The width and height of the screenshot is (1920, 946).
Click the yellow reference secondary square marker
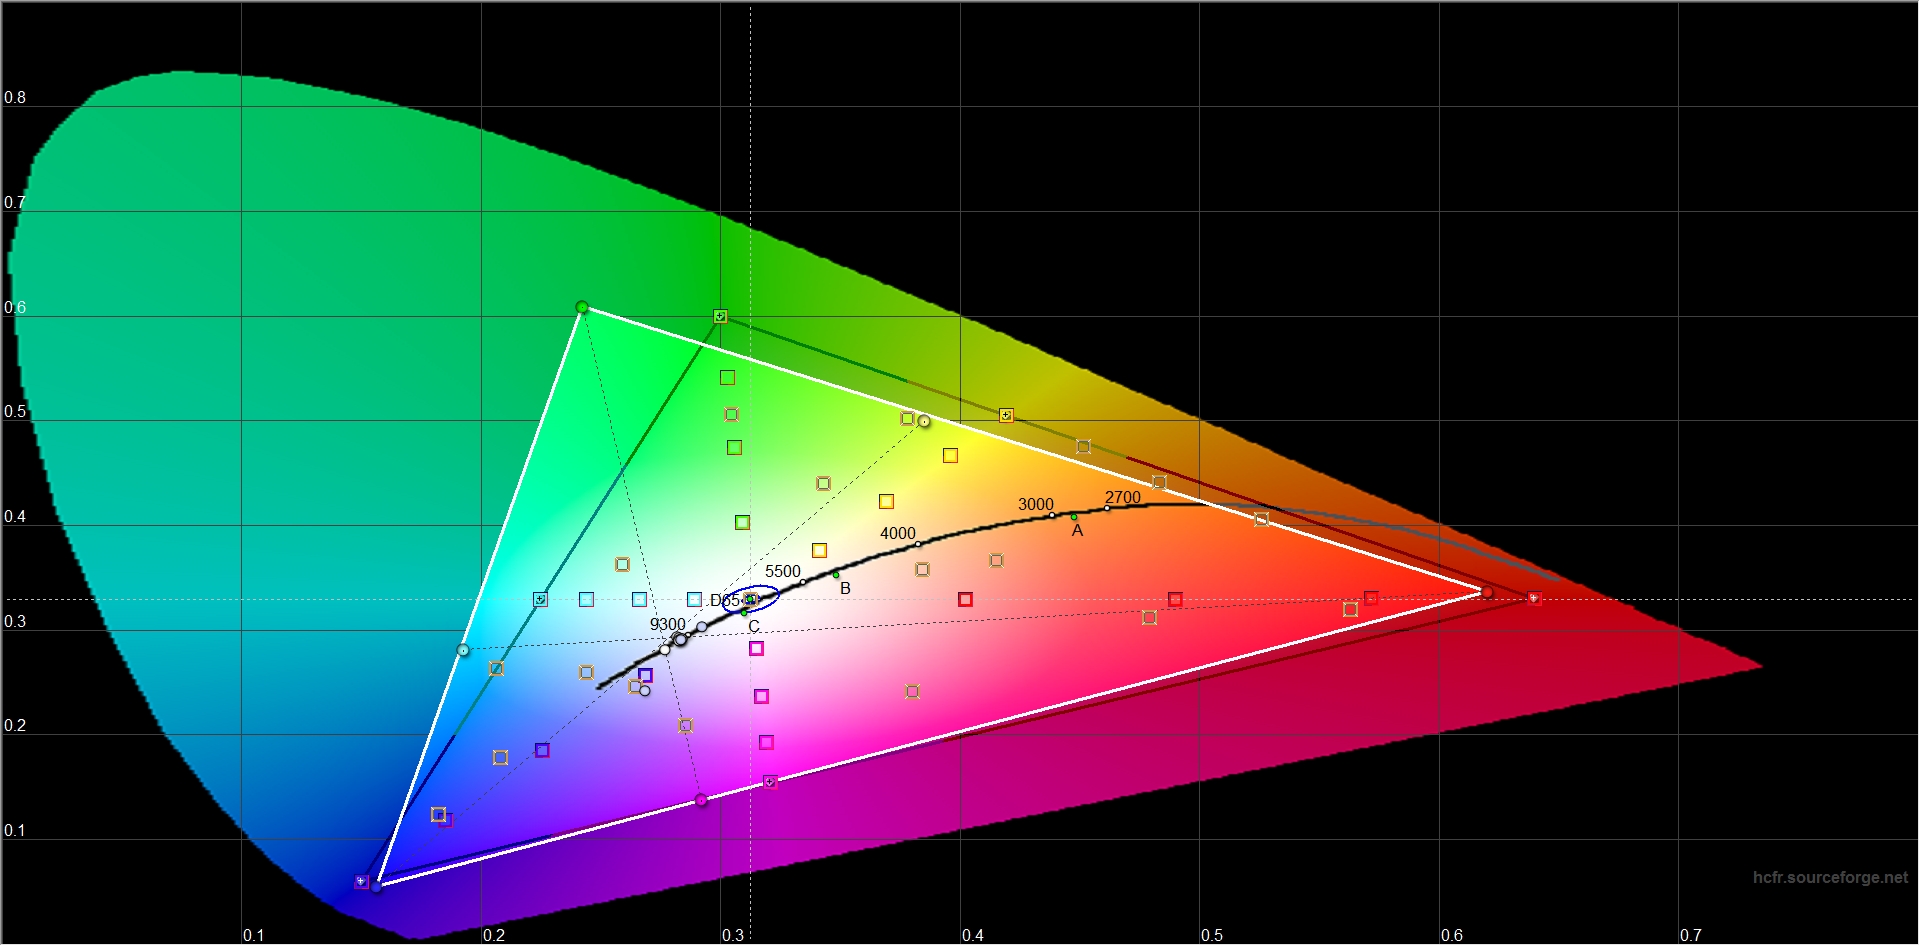(1006, 415)
